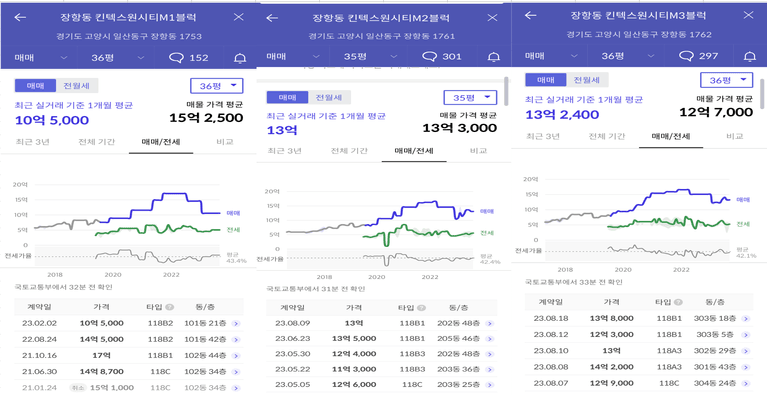Click the scrollbar in the M2 panel
The height and width of the screenshot is (395, 767).
tap(506, 91)
